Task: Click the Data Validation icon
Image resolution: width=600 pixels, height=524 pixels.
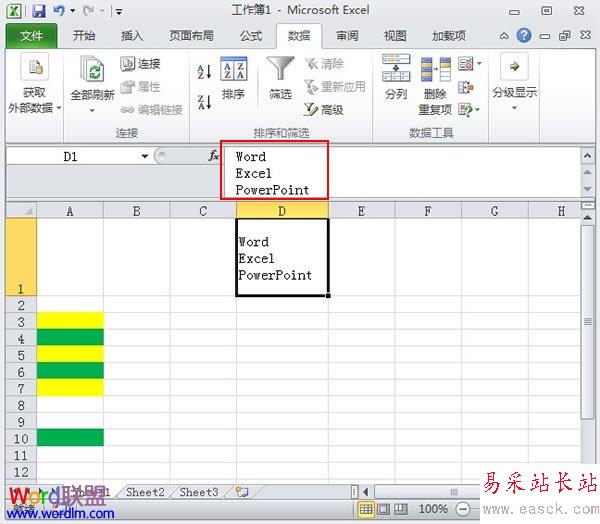Action: point(466,64)
